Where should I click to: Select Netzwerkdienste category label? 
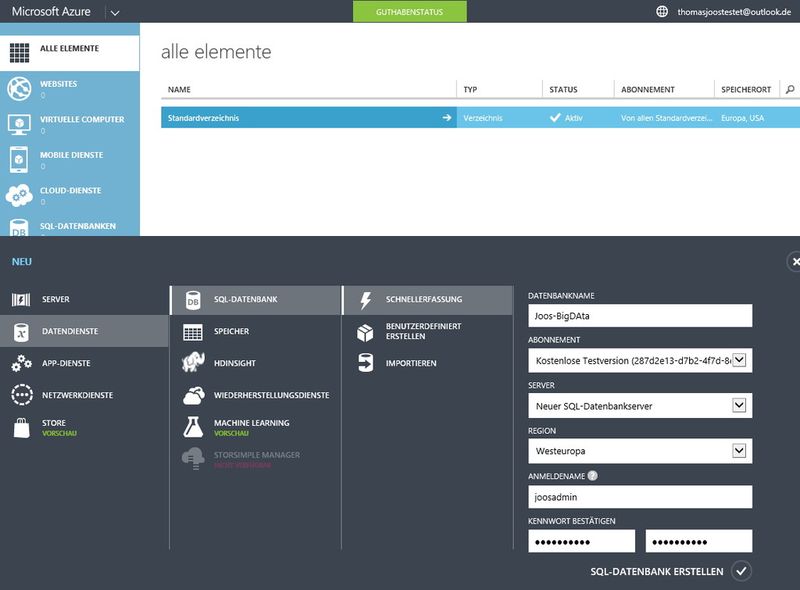[78, 395]
